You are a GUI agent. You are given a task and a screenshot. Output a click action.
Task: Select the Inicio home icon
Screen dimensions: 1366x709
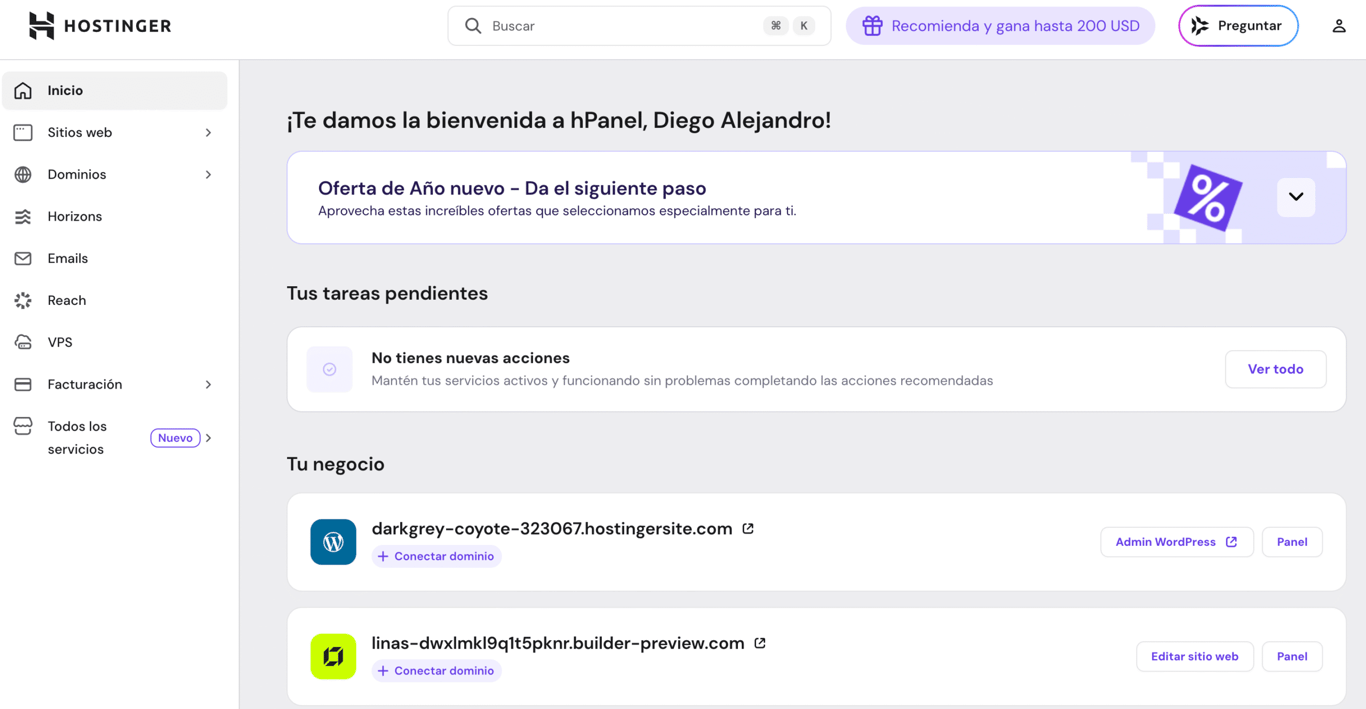23,90
